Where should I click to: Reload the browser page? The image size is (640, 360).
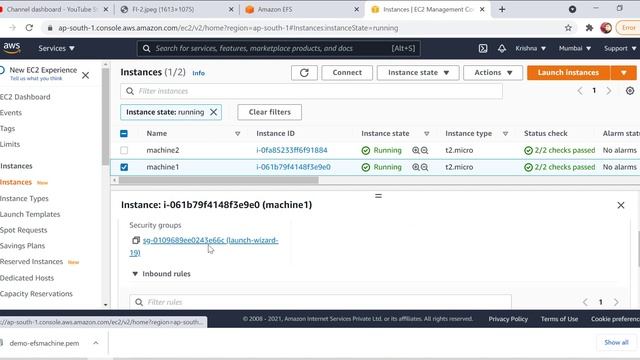pos(29,28)
